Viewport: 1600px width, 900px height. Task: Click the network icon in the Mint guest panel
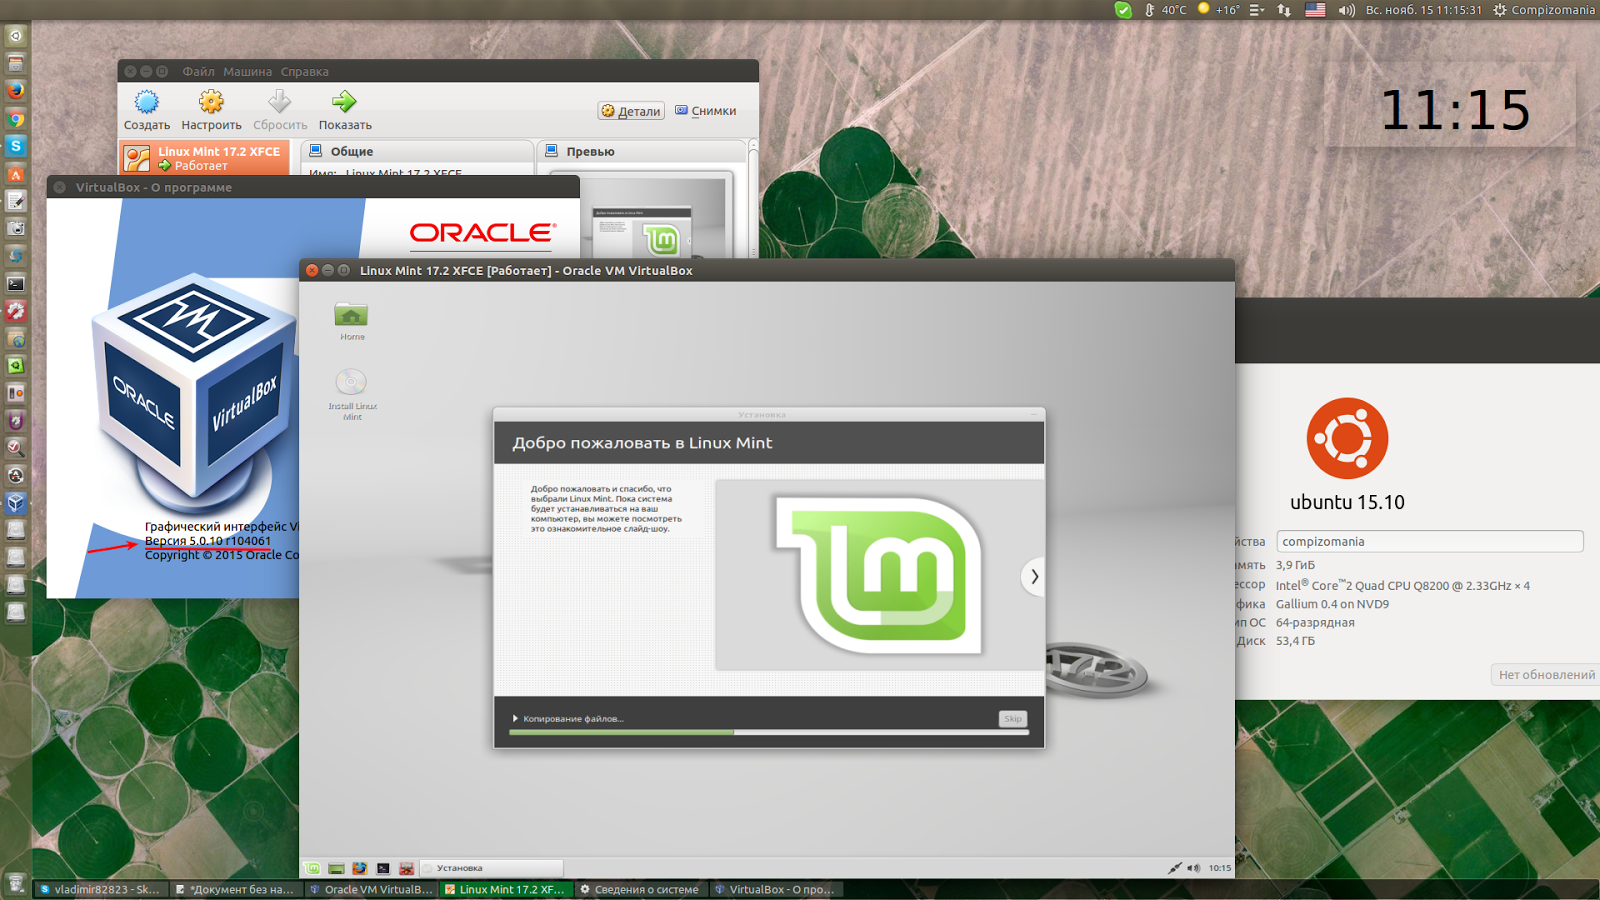1175,868
